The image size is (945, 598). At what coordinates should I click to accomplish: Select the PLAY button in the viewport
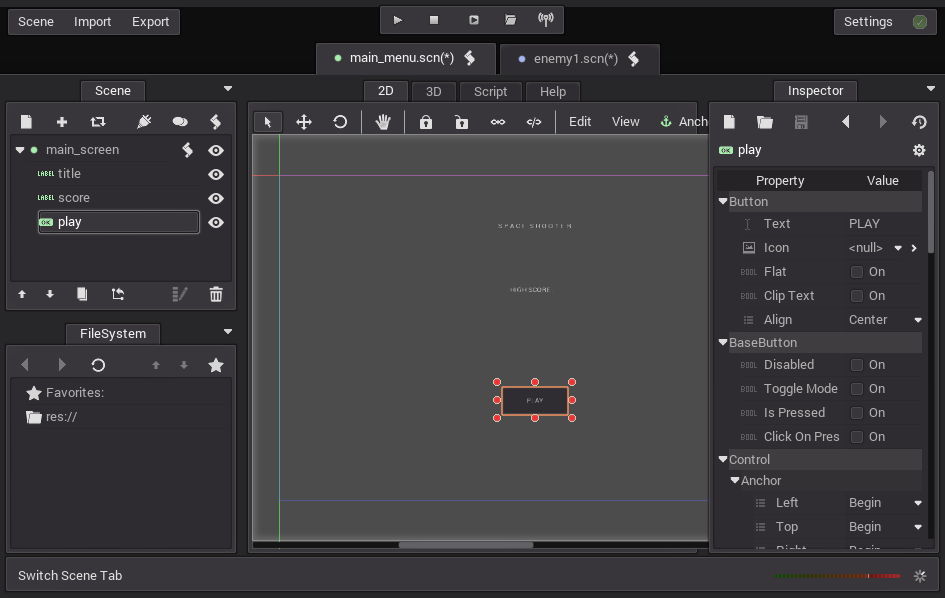click(535, 401)
